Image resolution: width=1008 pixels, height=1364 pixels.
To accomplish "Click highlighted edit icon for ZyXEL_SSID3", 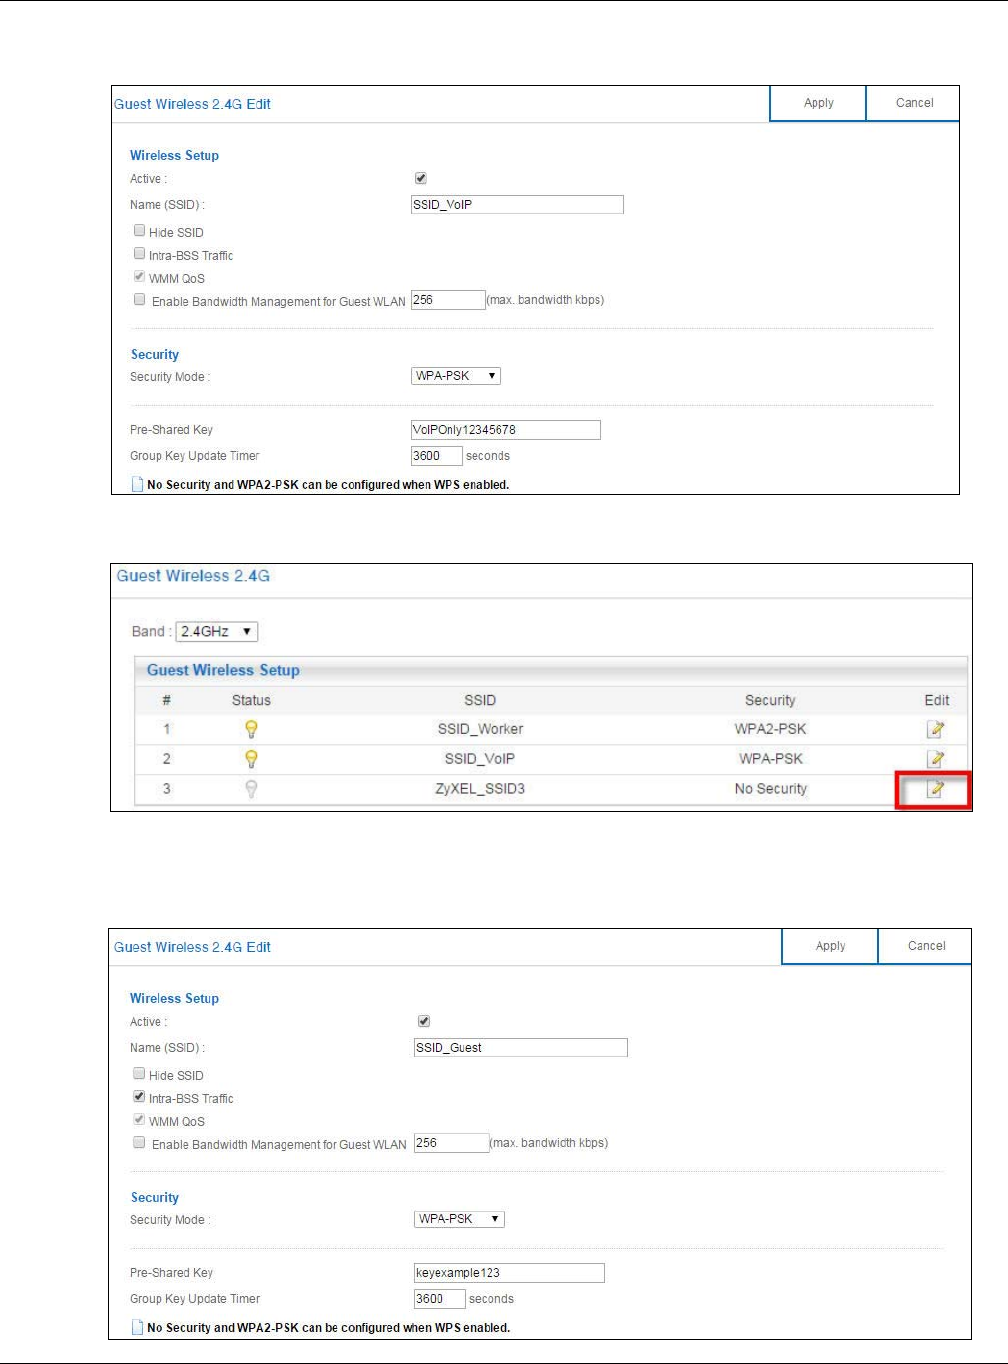I will [x=935, y=789].
